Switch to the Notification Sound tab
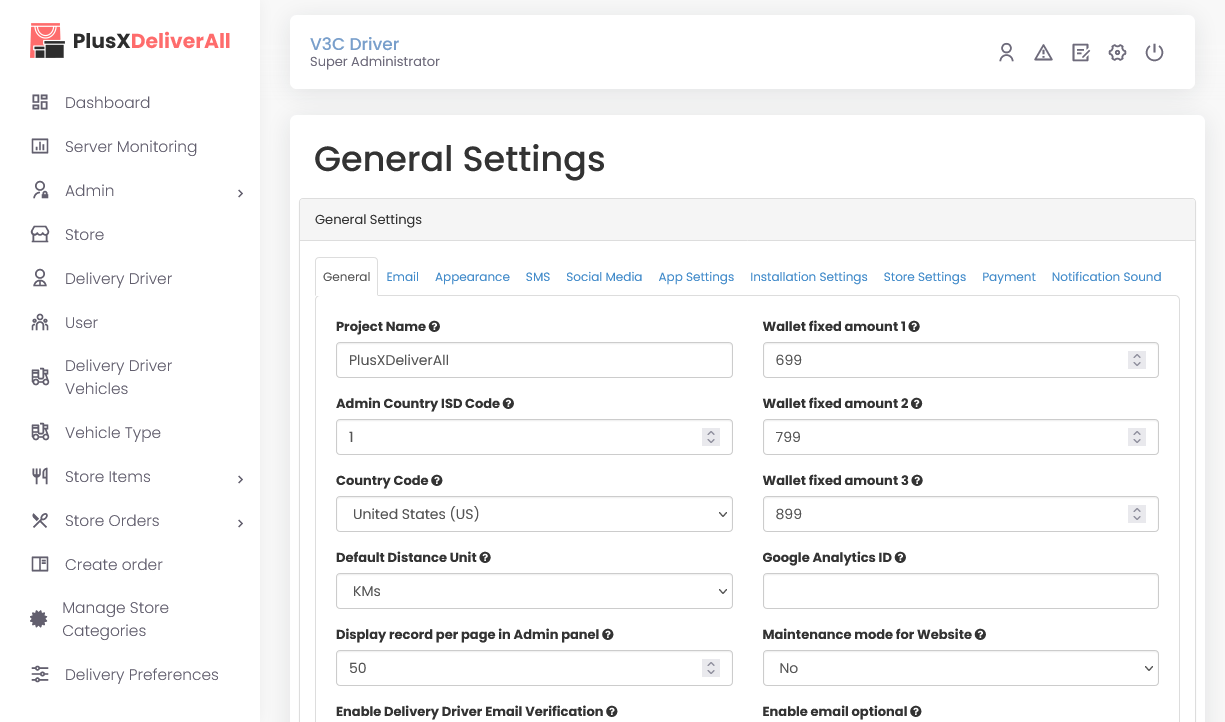This screenshot has width=1225, height=722. pyautogui.click(x=1106, y=277)
